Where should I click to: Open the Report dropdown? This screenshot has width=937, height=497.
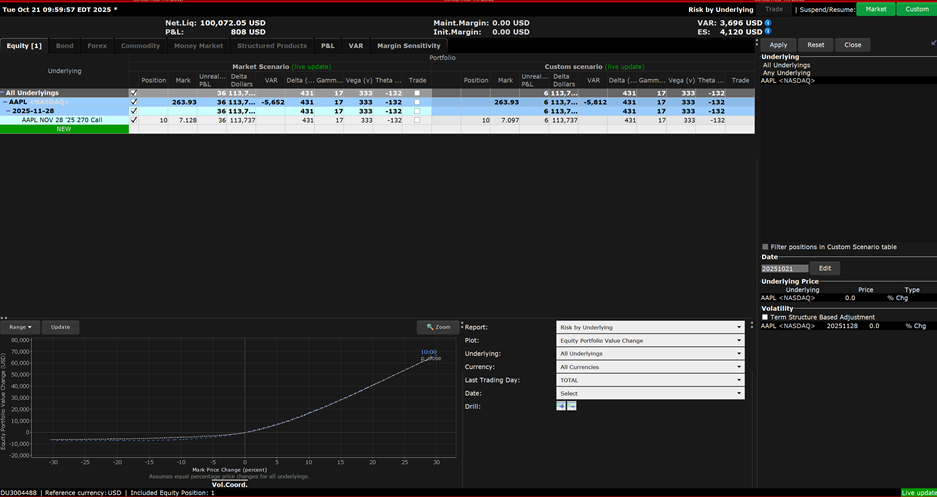[650, 327]
